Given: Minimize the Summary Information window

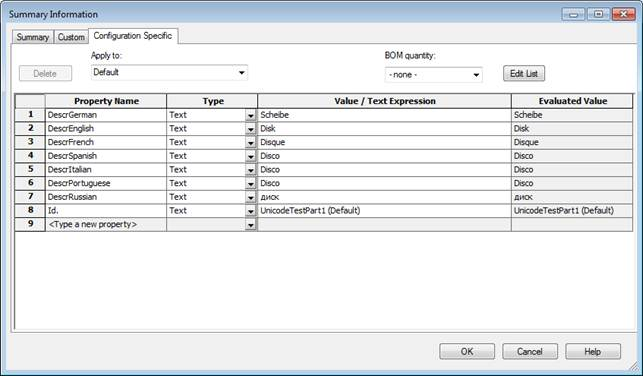Looking at the screenshot, I should click(573, 14).
